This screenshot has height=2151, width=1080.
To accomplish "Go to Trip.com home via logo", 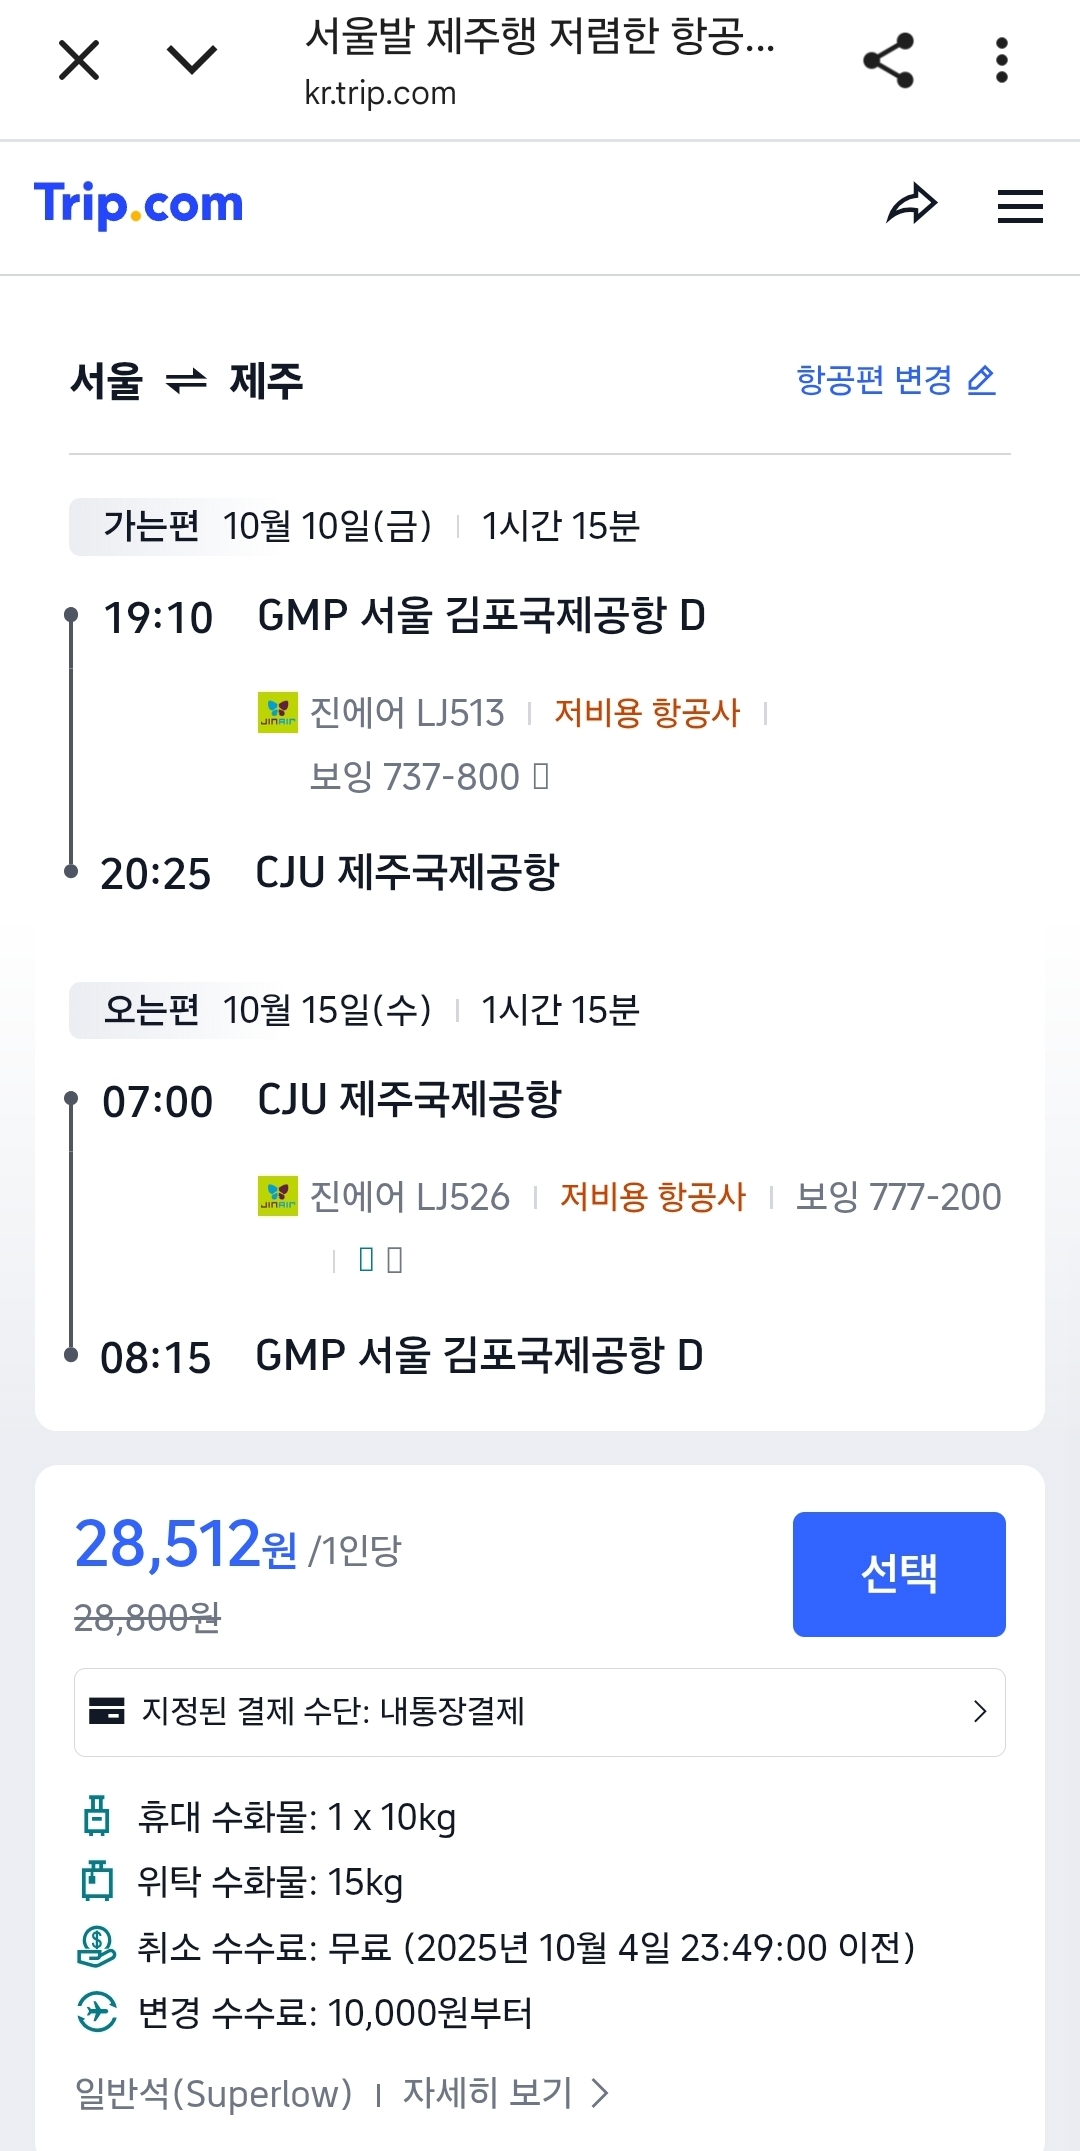I will pyautogui.click(x=139, y=205).
